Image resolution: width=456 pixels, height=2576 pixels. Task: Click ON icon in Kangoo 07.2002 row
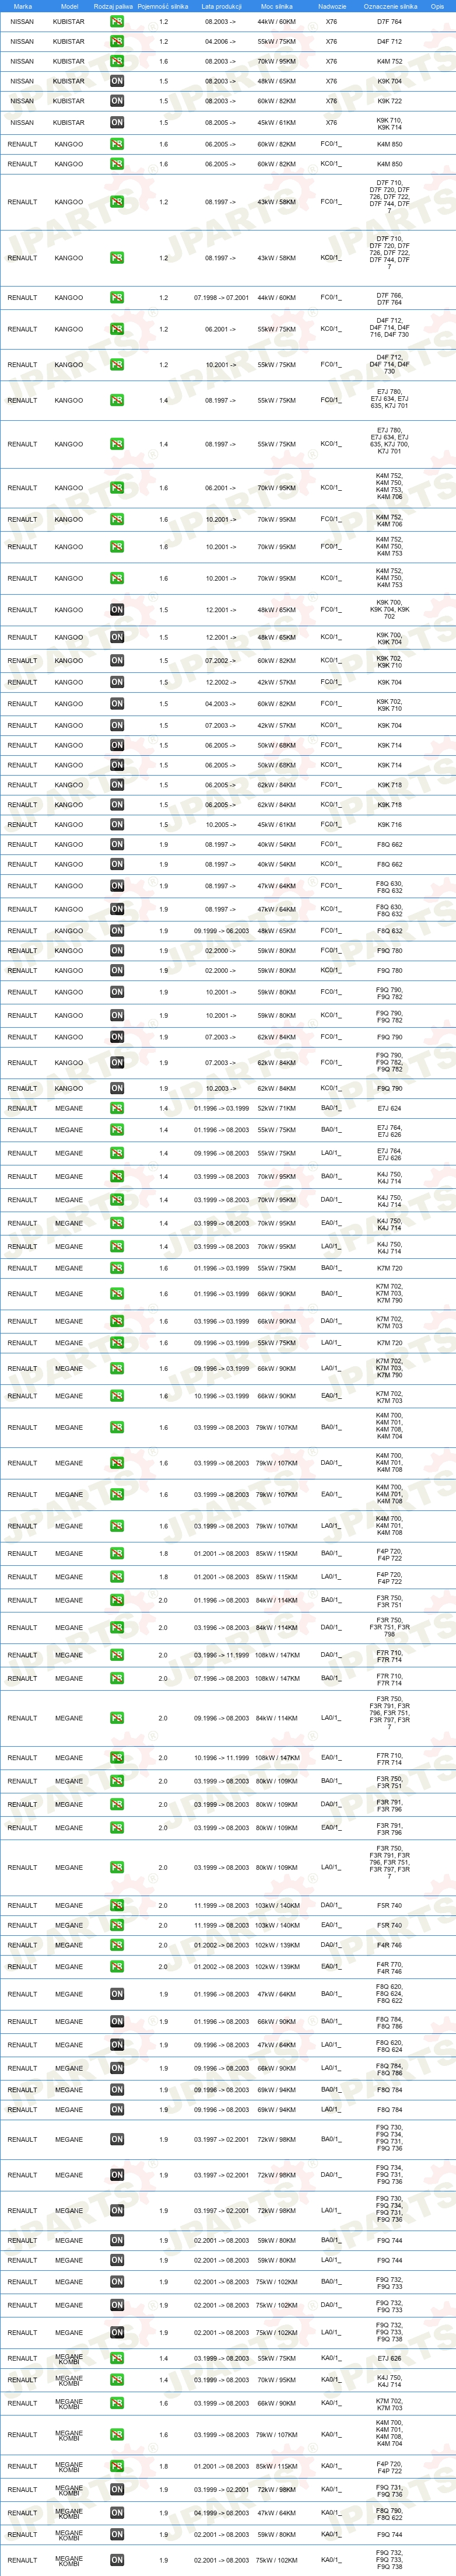pos(117,661)
